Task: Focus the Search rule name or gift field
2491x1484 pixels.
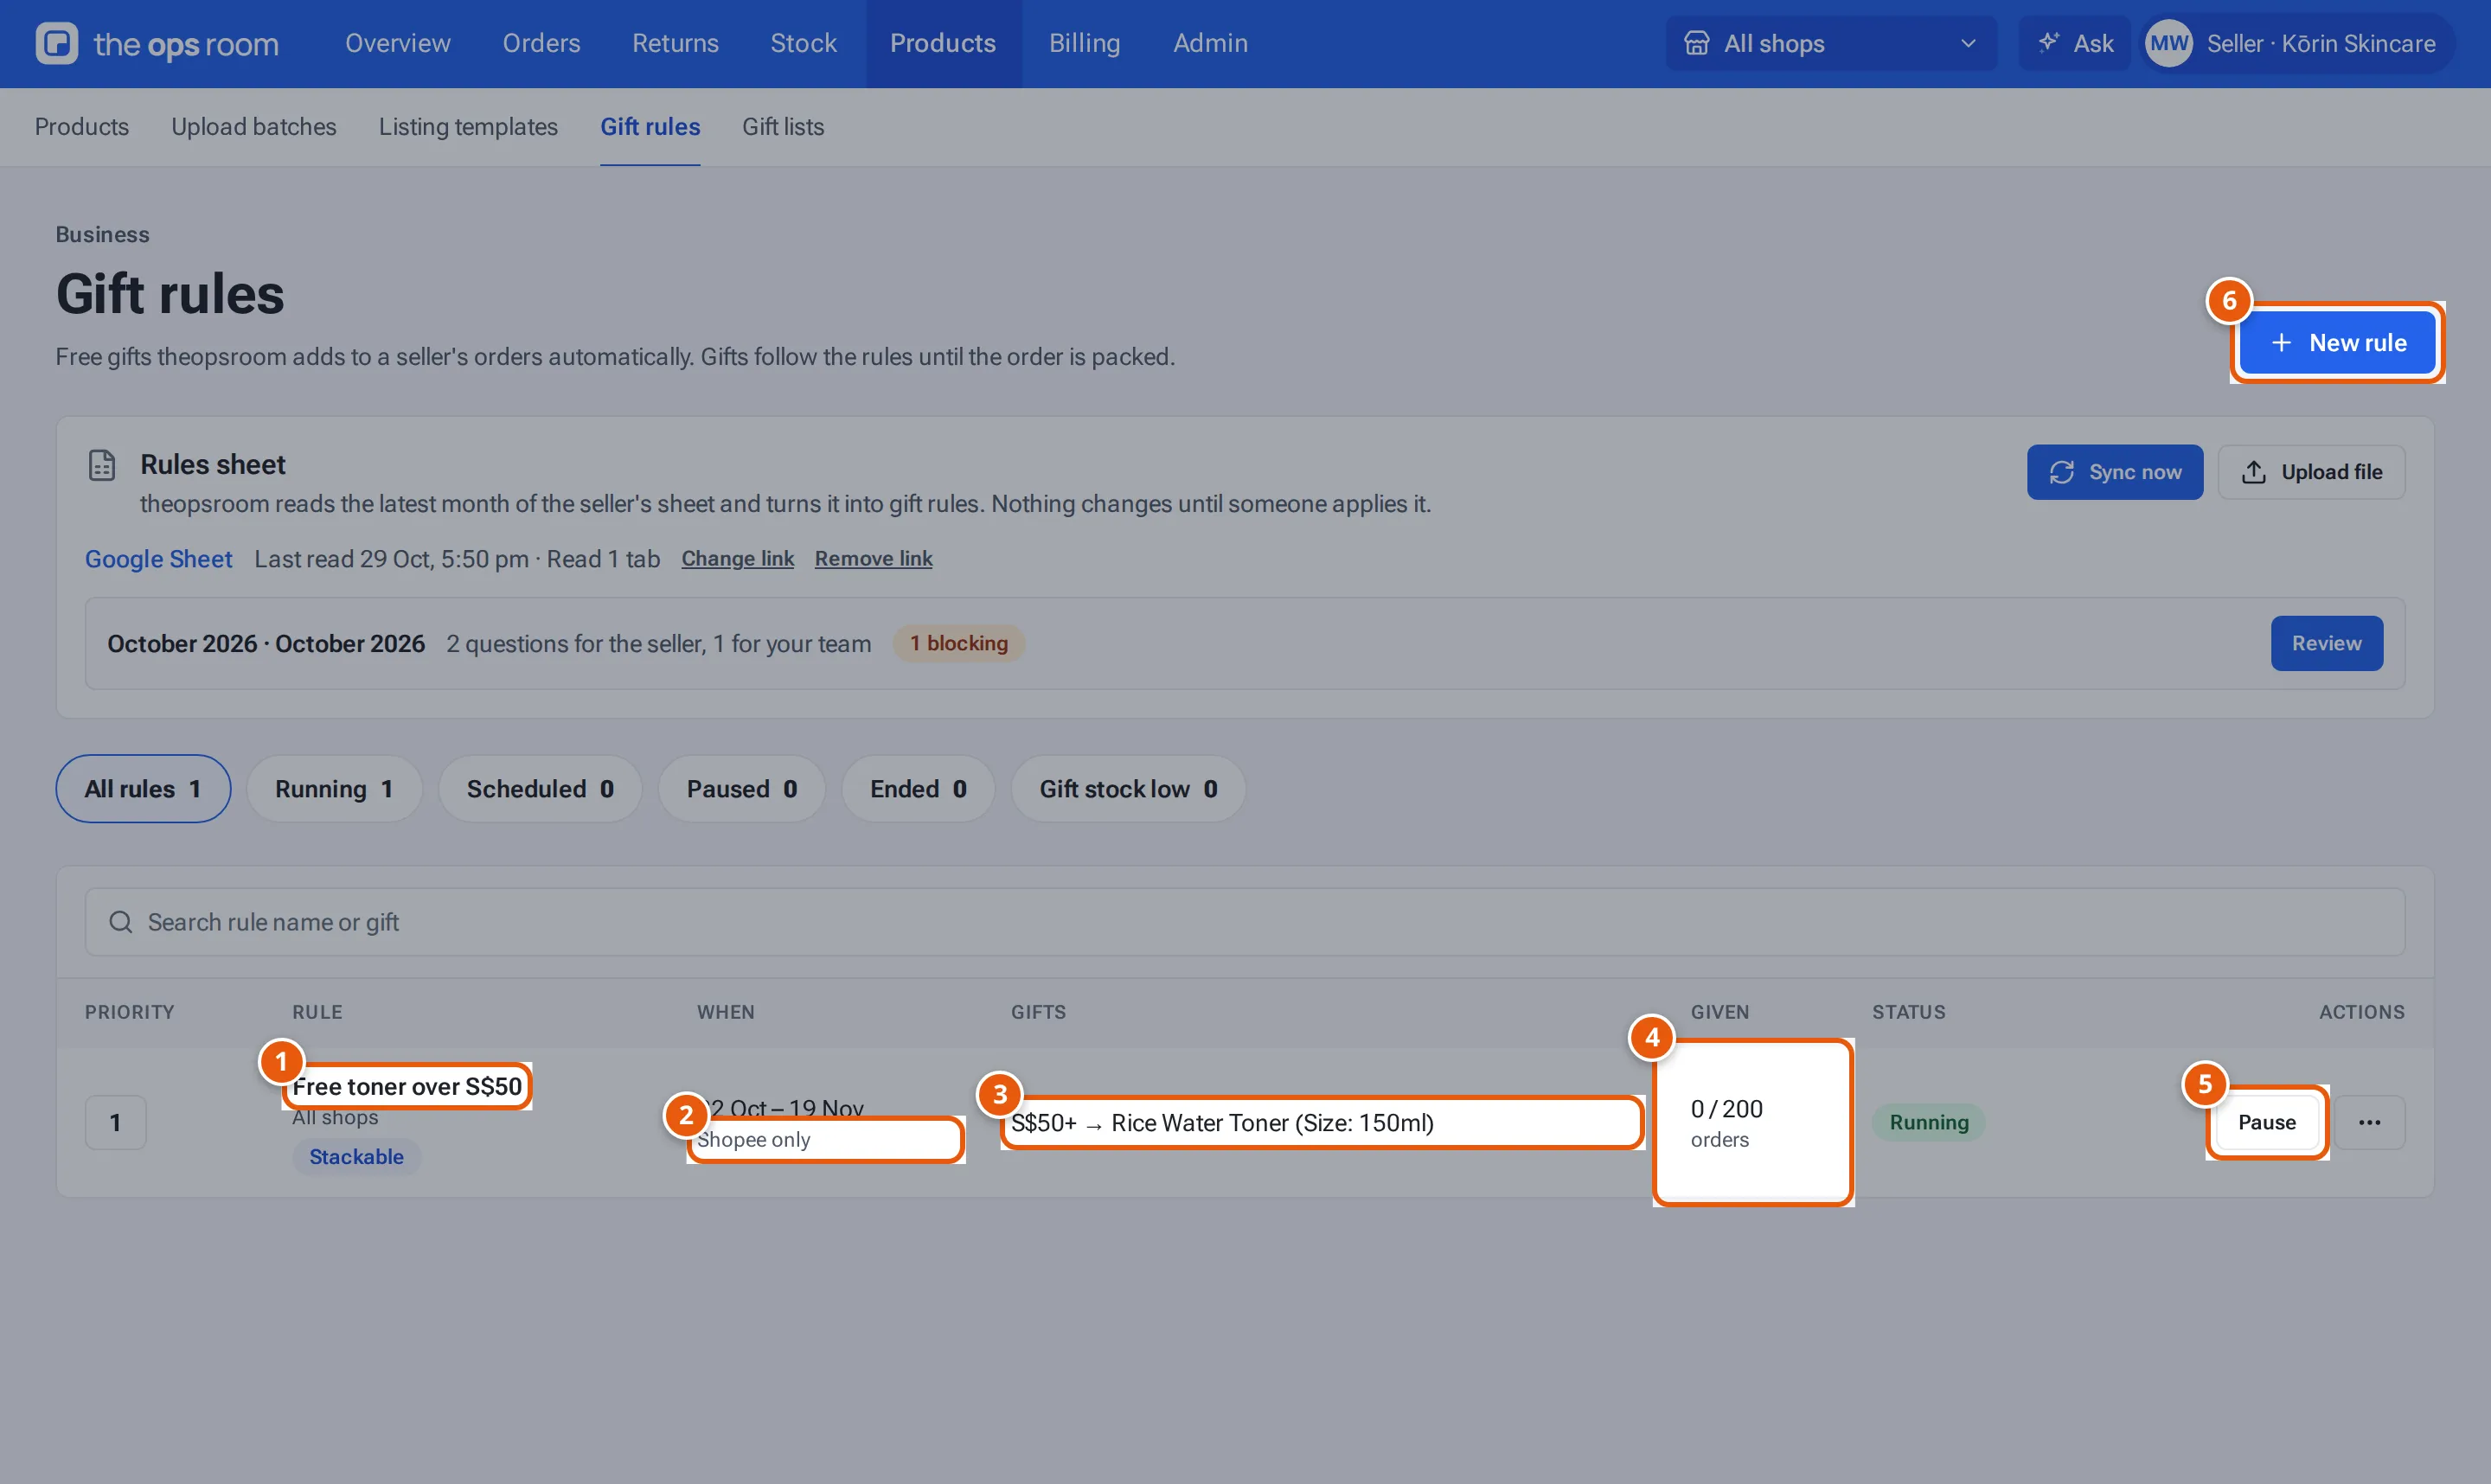Action: click(x=1244, y=921)
